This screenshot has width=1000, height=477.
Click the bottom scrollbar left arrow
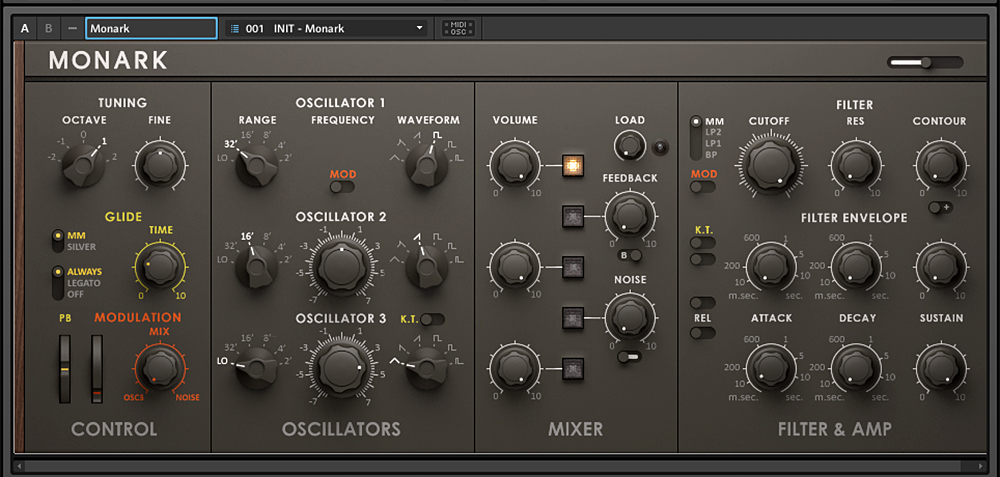pos(18,467)
